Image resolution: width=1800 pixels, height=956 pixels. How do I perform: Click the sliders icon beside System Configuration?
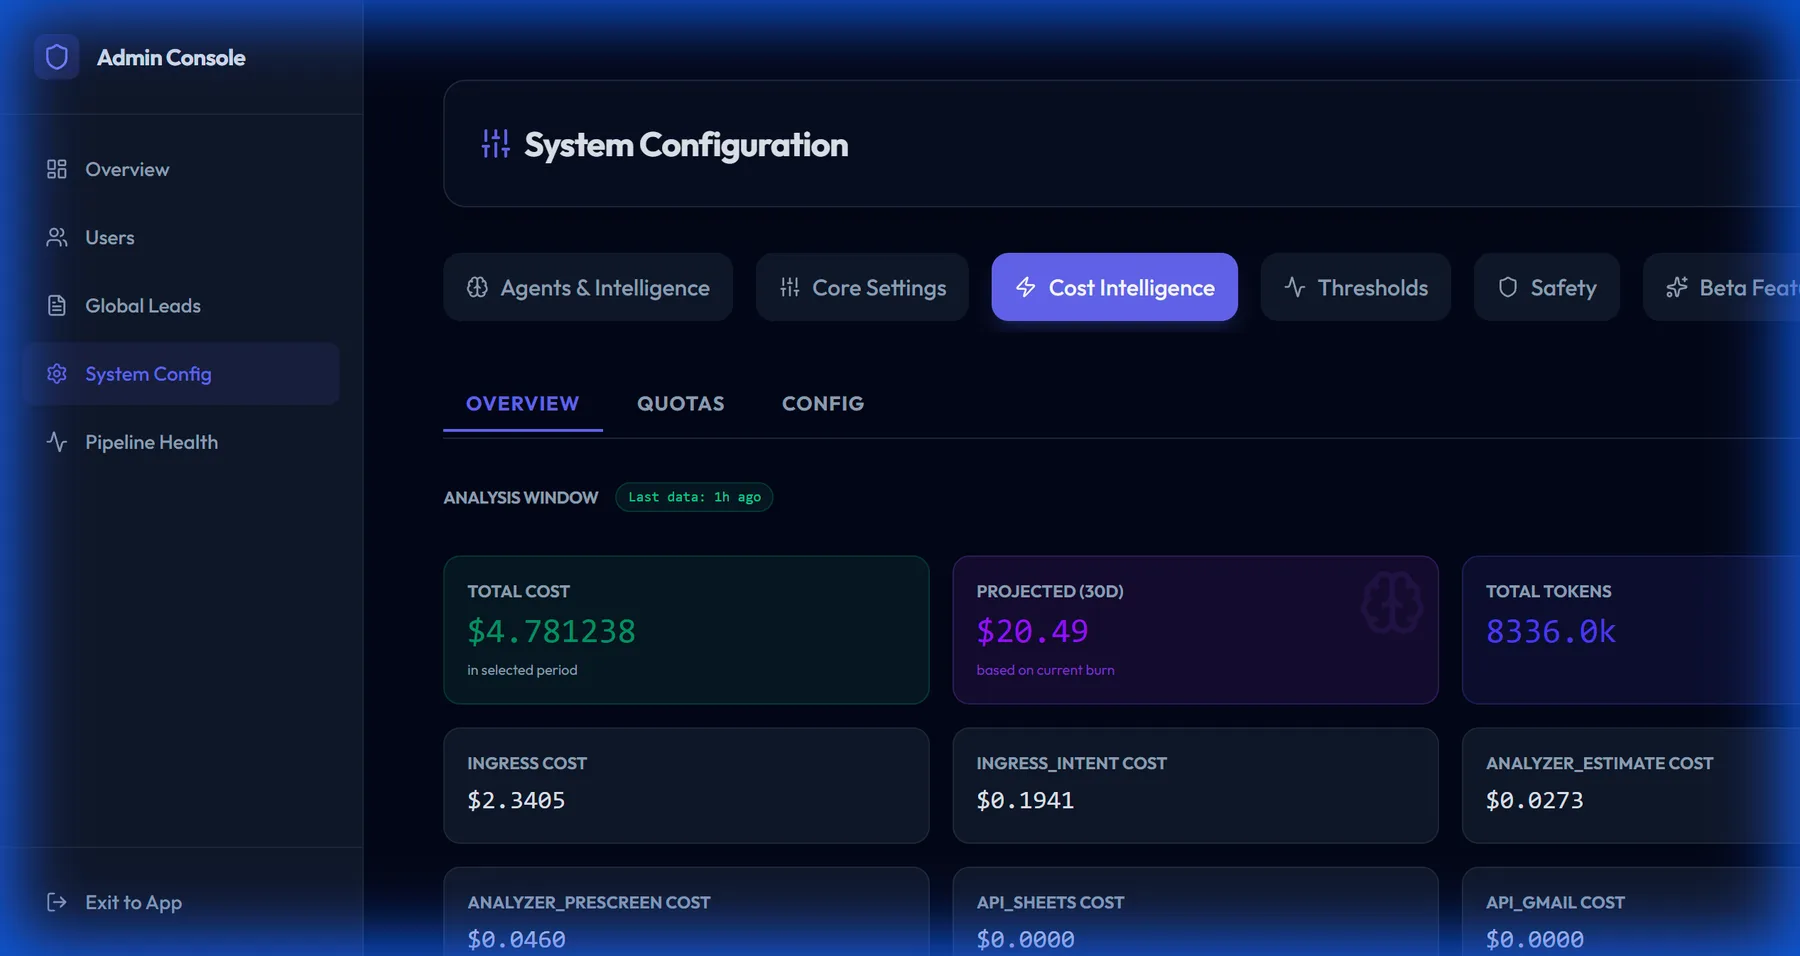point(495,144)
